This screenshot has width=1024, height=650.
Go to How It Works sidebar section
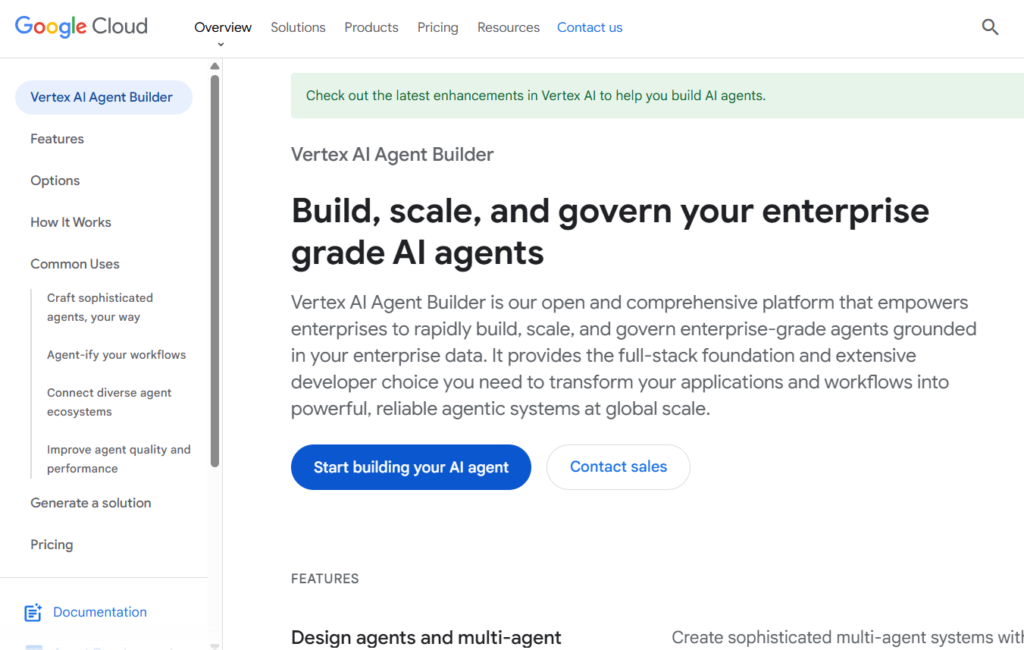tap(71, 222)
